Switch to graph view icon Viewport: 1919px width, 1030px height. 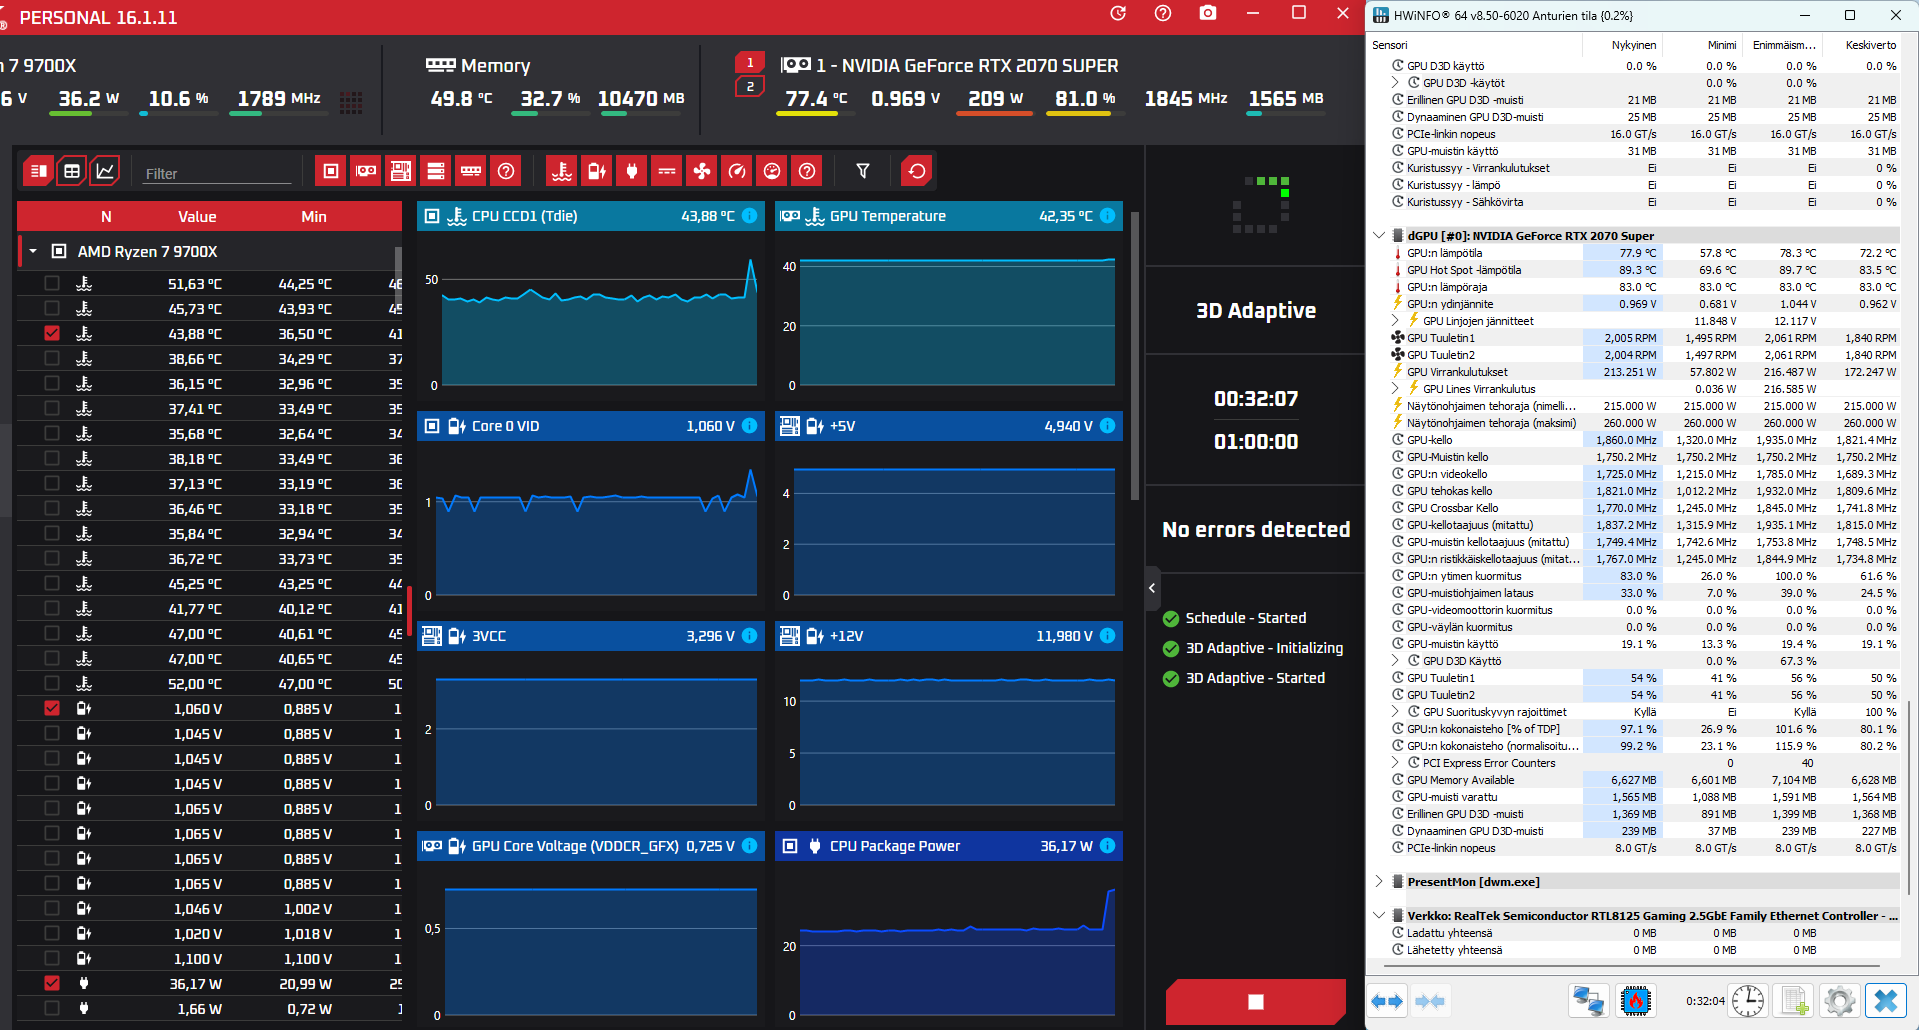(105, 171)
